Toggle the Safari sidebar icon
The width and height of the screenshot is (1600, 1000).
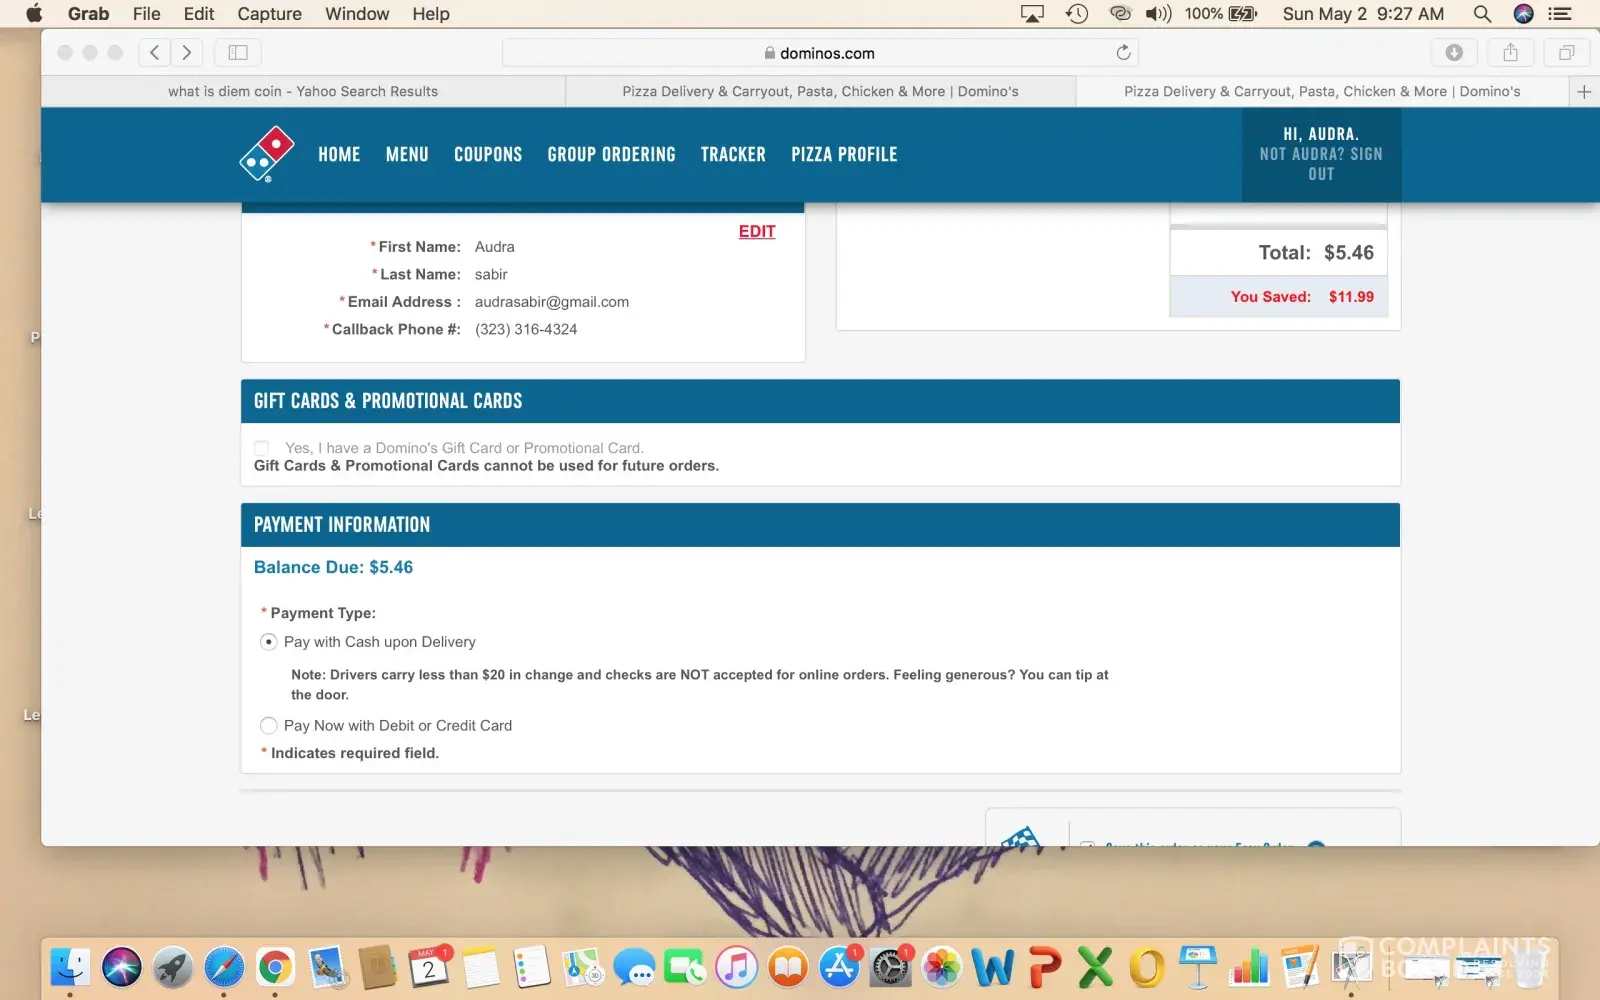point(238,53)
